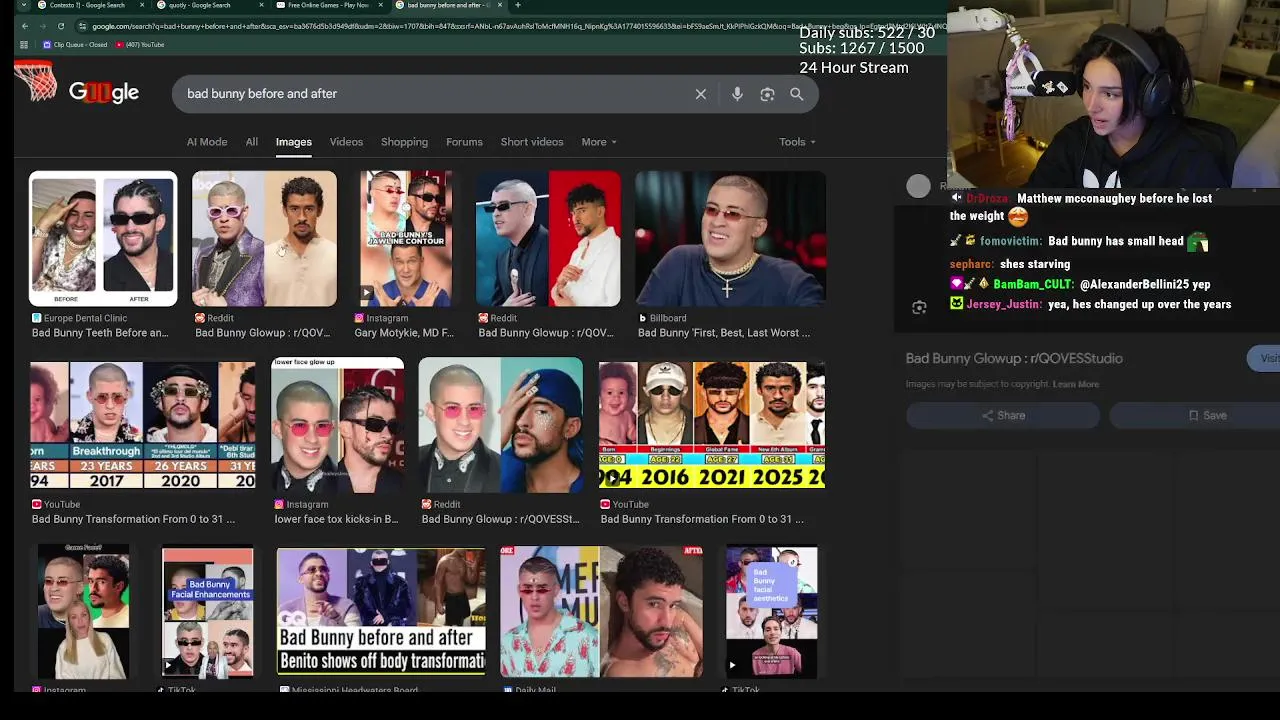Click the Bad Bunny 'First, Best, Last Worst caption
This screenshot has width=1280, height=720.
(724, 333)
